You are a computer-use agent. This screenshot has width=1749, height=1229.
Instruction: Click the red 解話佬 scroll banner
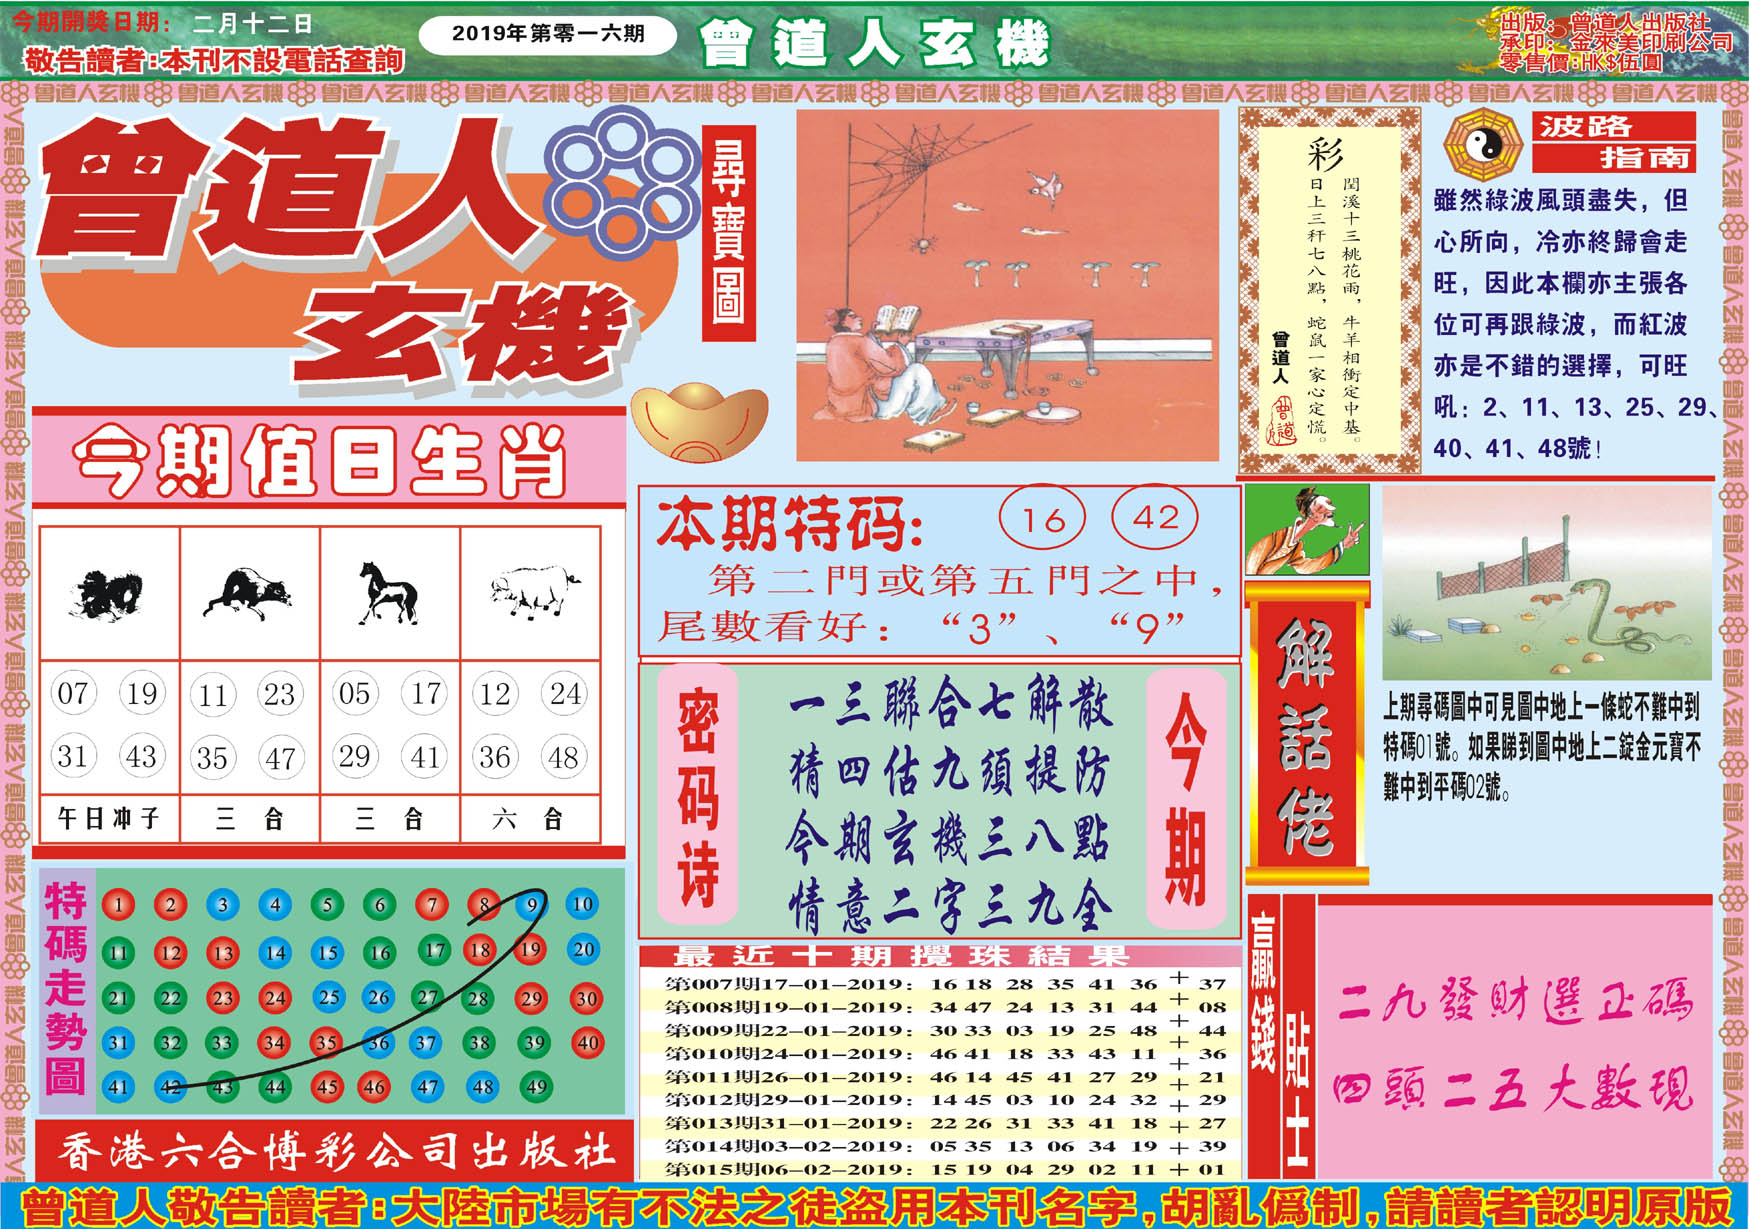point(1307,735)
